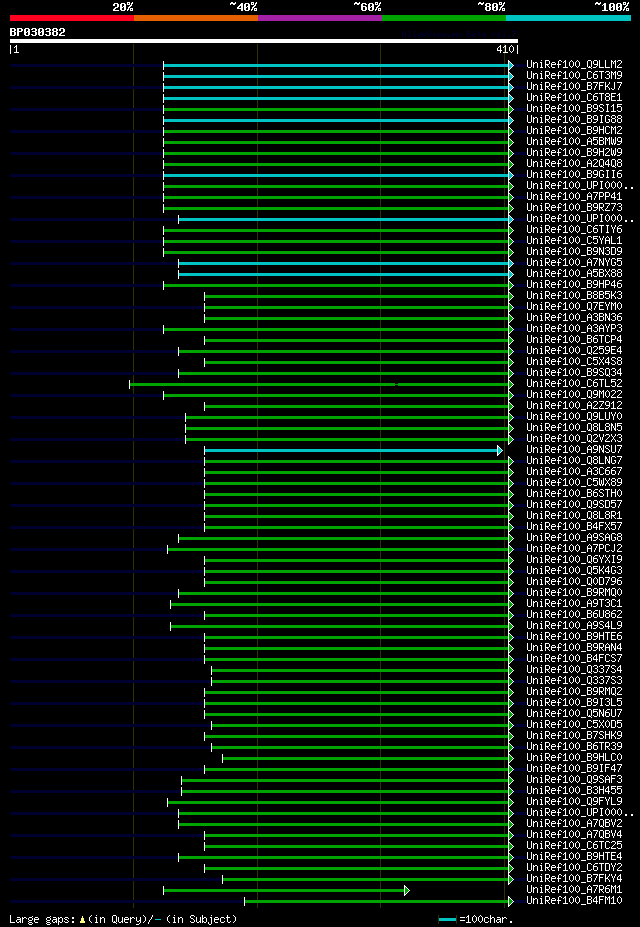
Task: Select label UniRef100_Q259E4
Action: (x=574, y=351)
